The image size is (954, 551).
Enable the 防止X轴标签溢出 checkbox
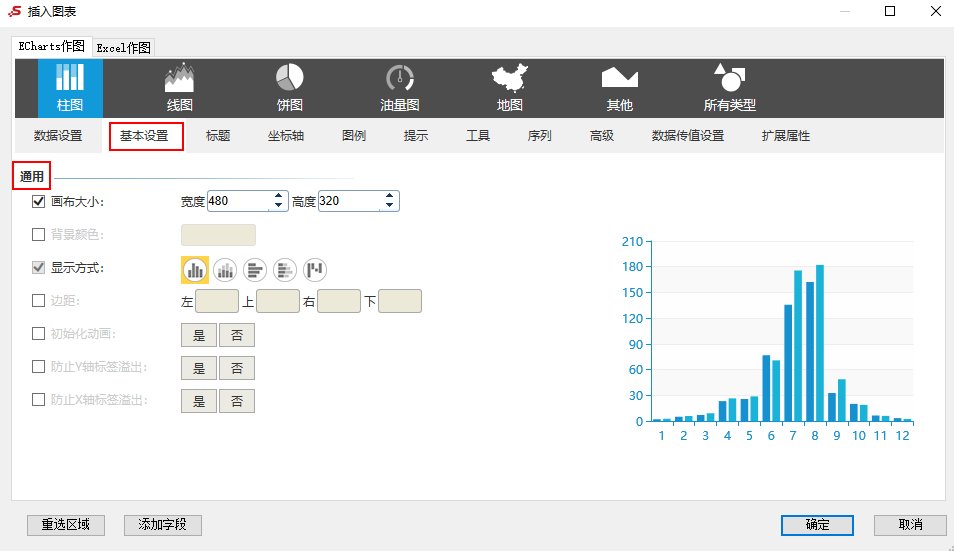38,400
